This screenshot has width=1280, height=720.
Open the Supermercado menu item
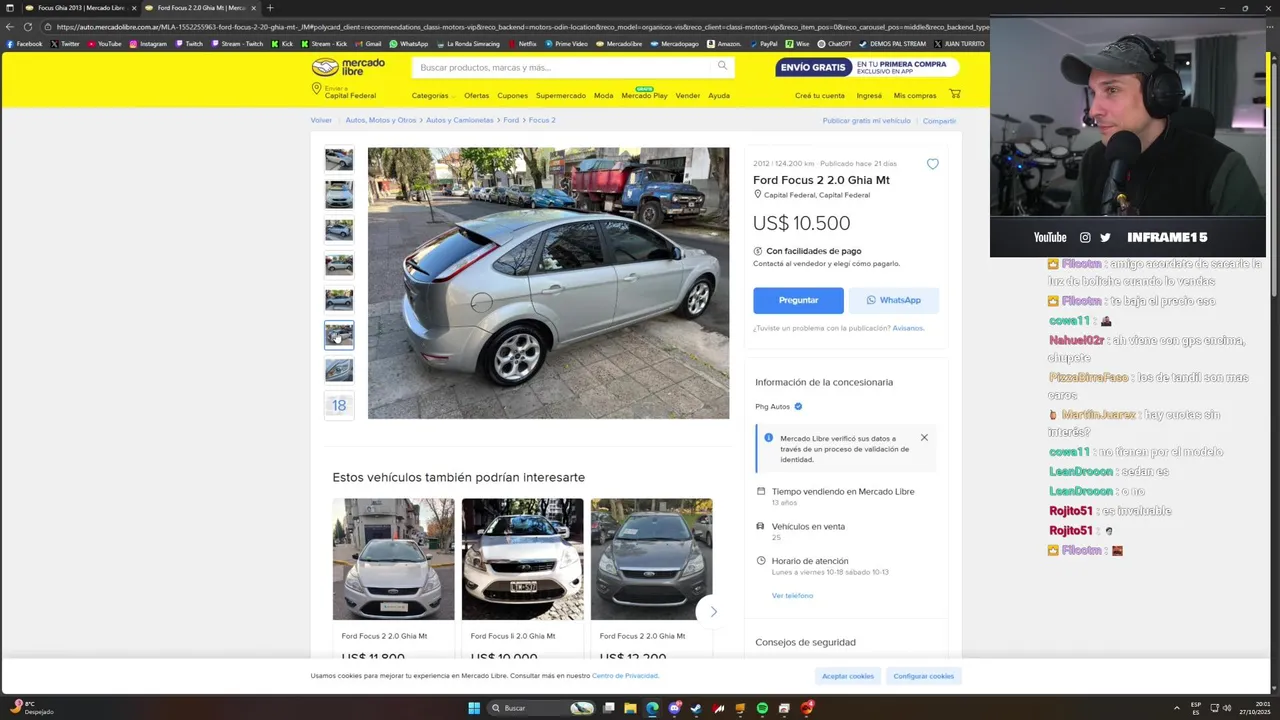tap(561, 96)
